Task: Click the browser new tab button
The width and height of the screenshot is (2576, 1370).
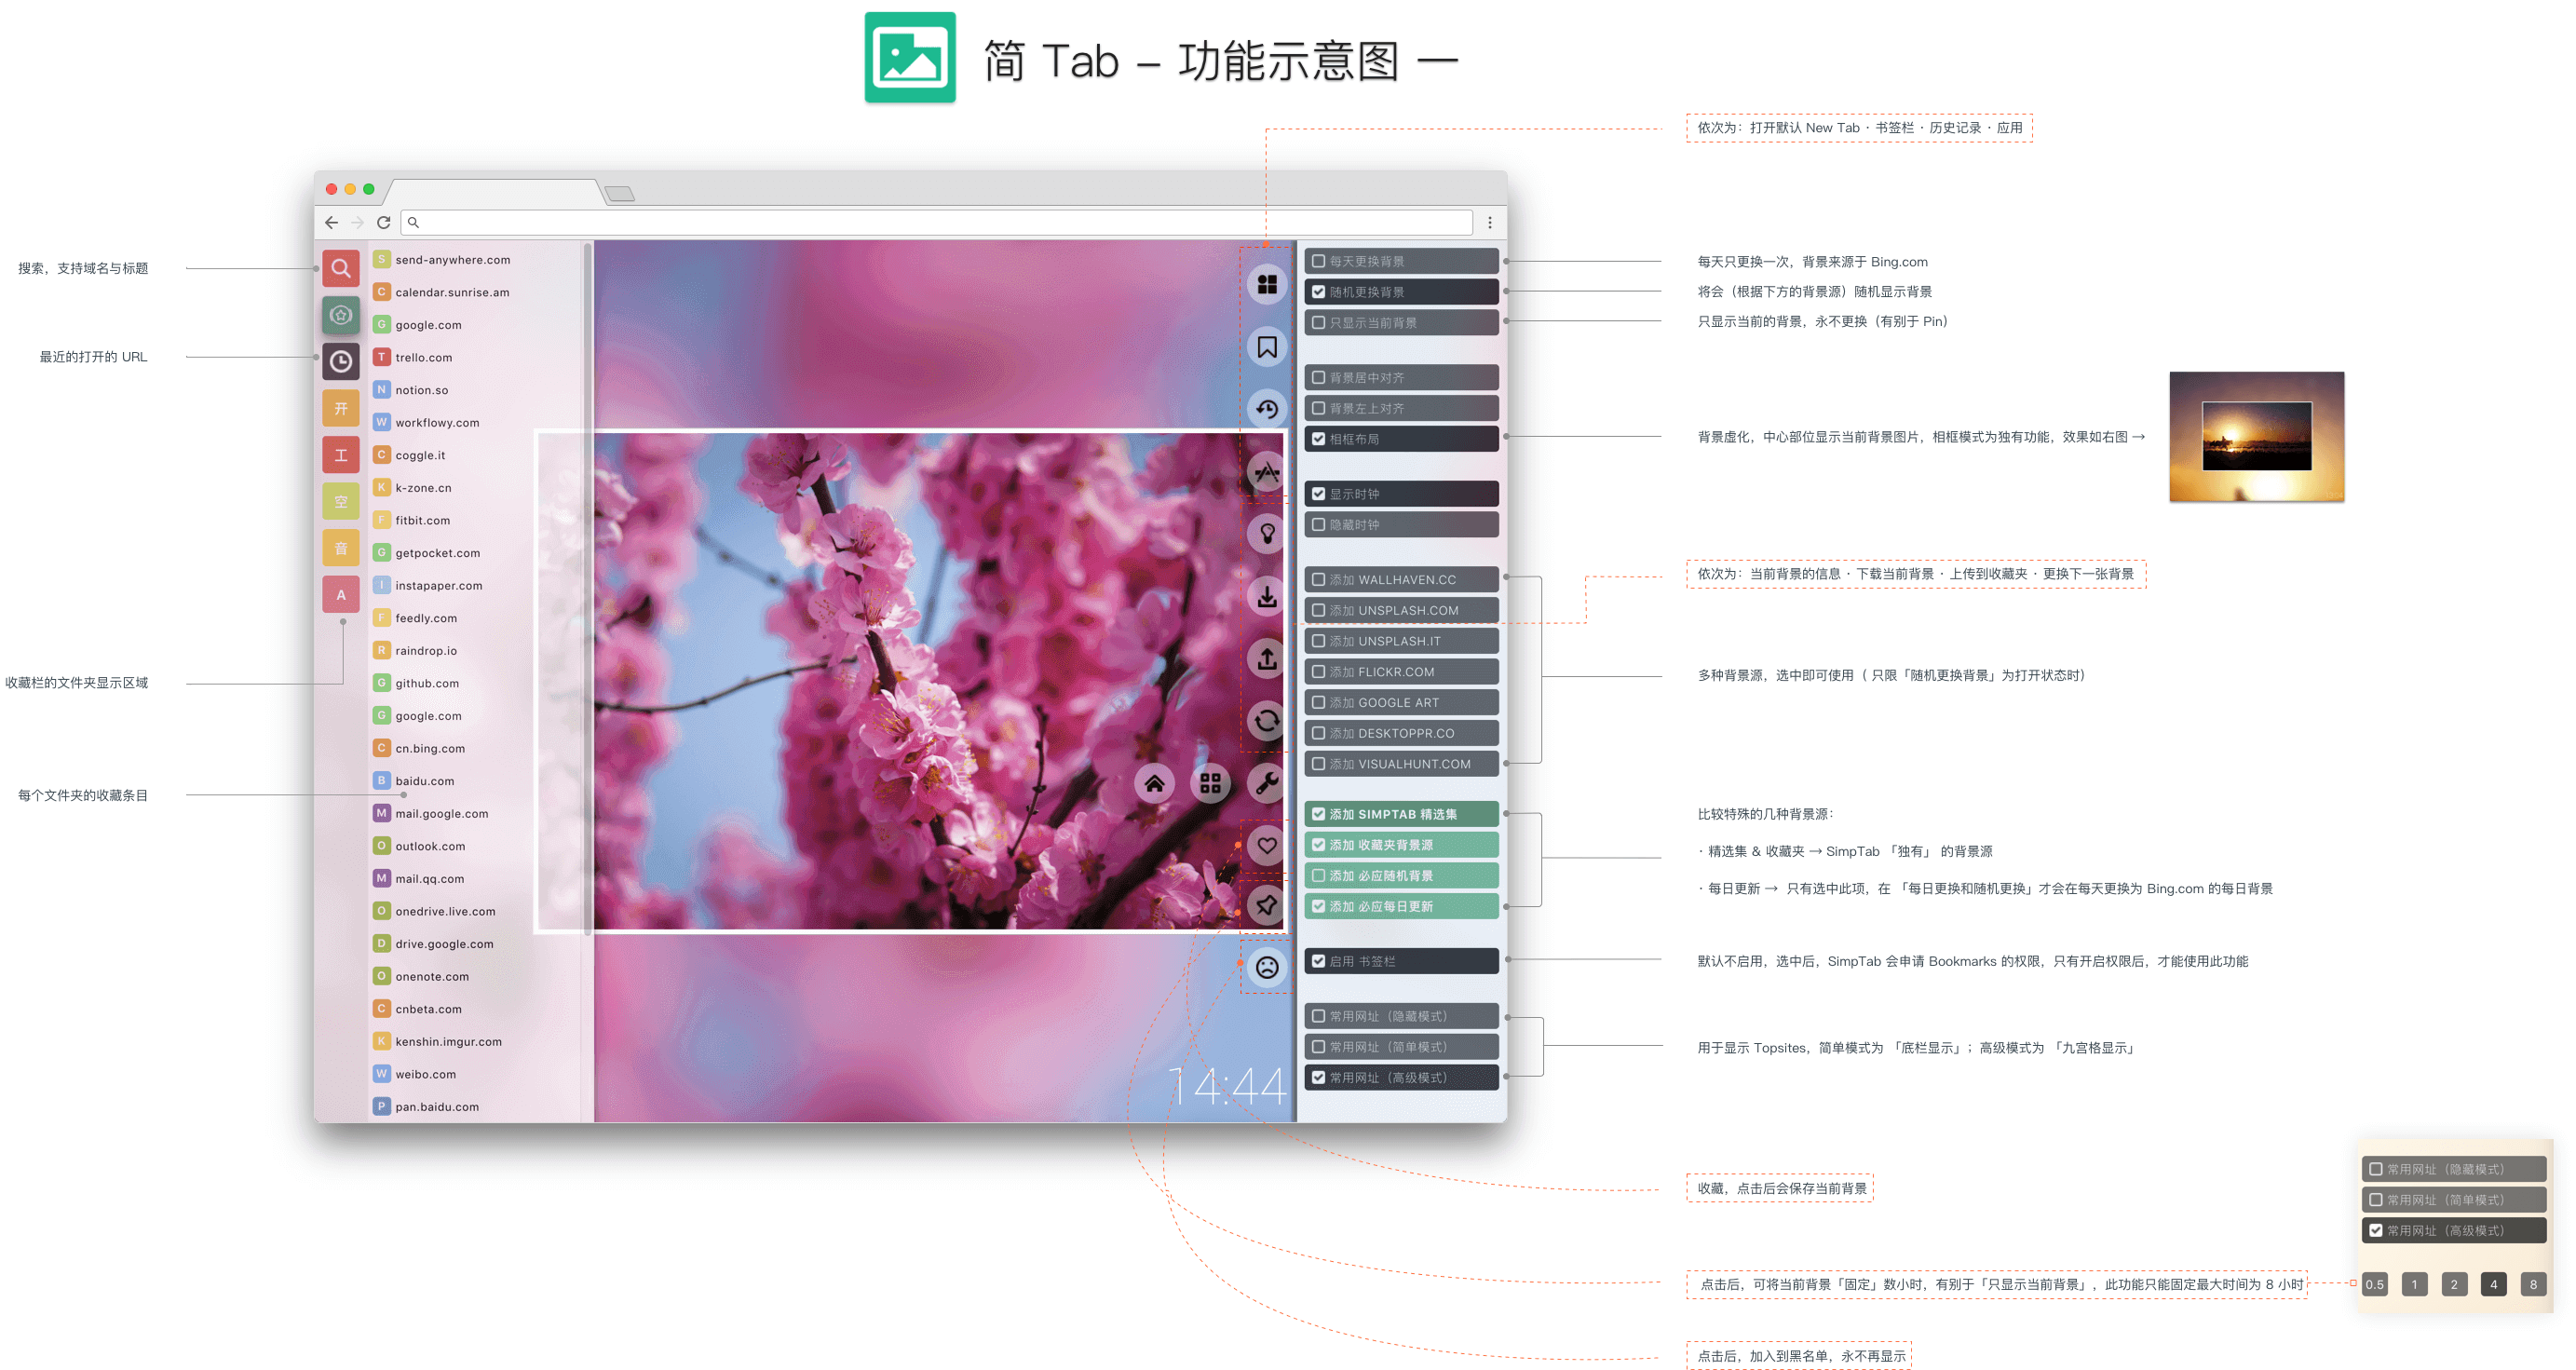Action: pos(620,194)
